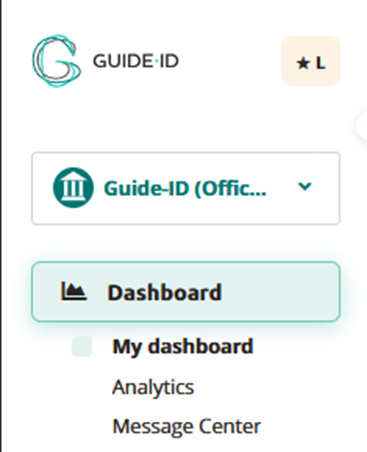Image resolution: width=367 pixels, height=452 pixels.
Task: Click the partially visible round button at the right edge
Action: point(361,126)
